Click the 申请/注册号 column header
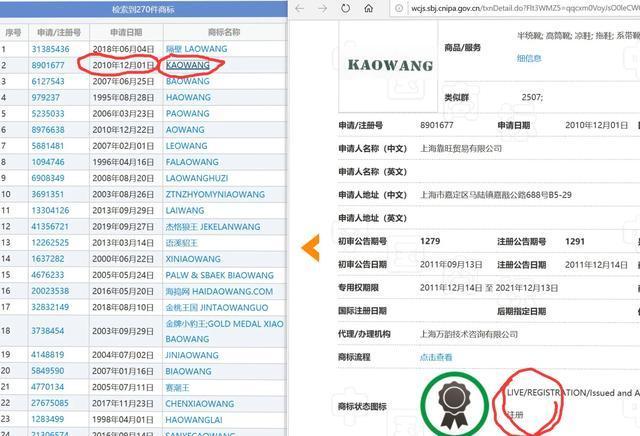Screen dimensions: 640x436 point(59,32)
